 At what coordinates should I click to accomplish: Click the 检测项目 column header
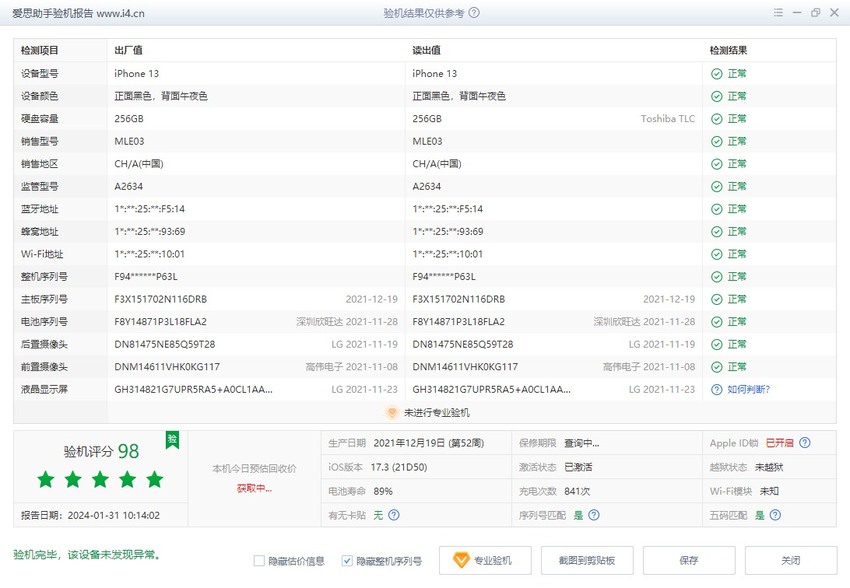(40, 50)
